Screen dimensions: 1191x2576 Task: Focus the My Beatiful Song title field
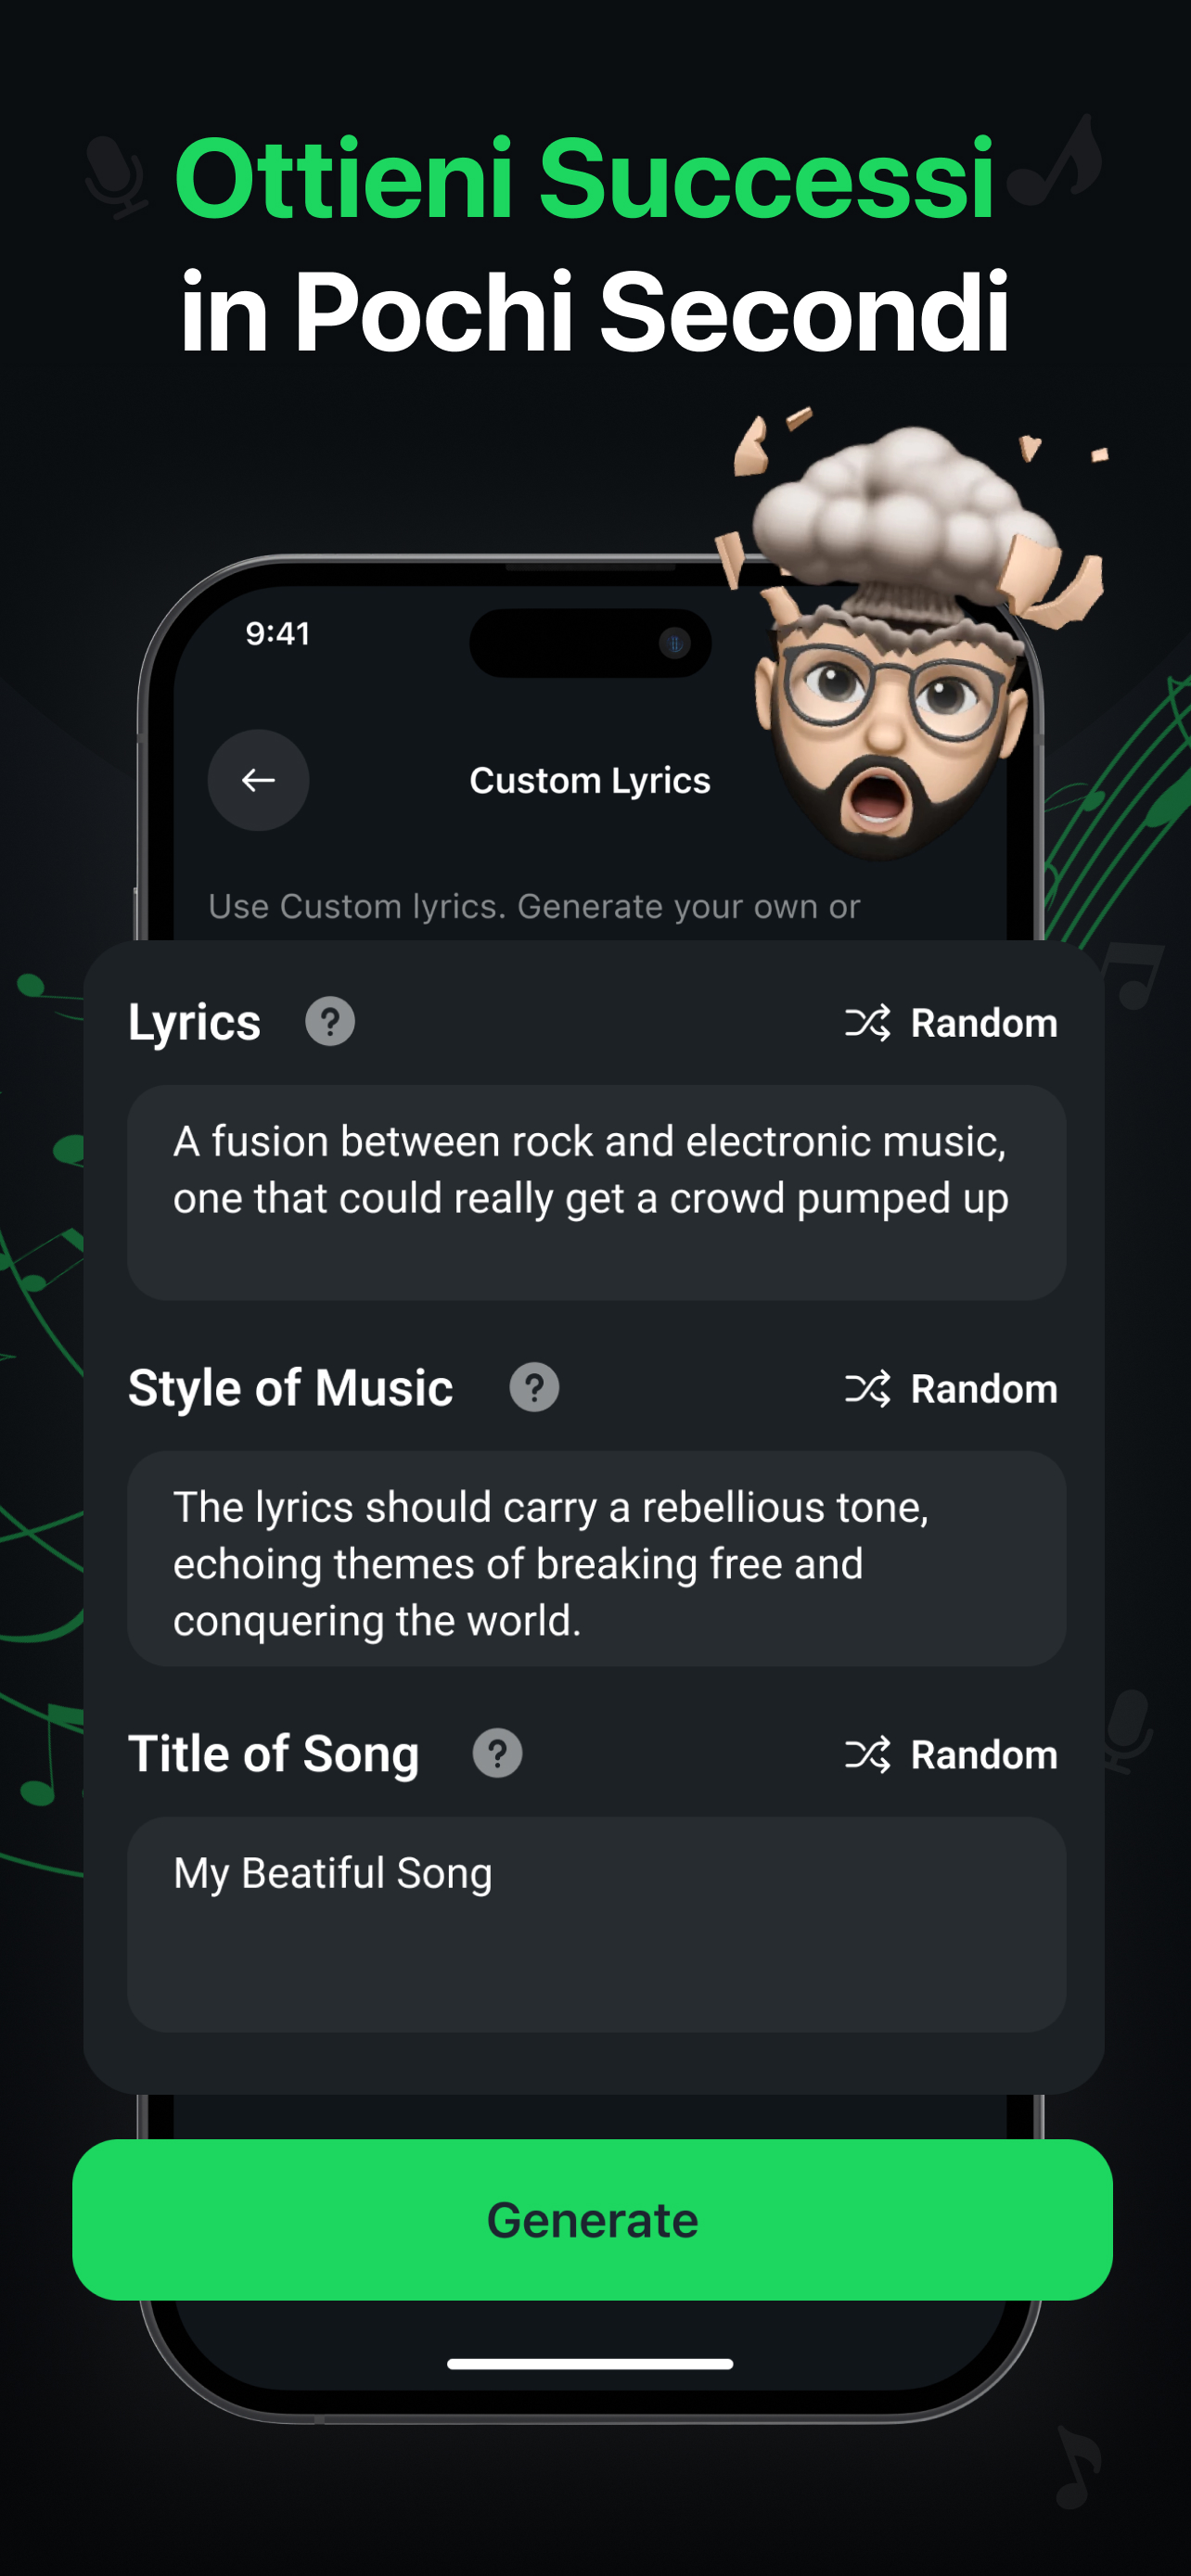tap(596, 1924)
